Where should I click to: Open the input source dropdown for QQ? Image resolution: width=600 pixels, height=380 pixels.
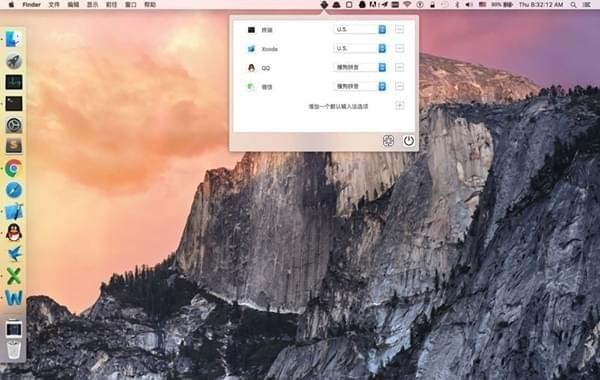360,67
